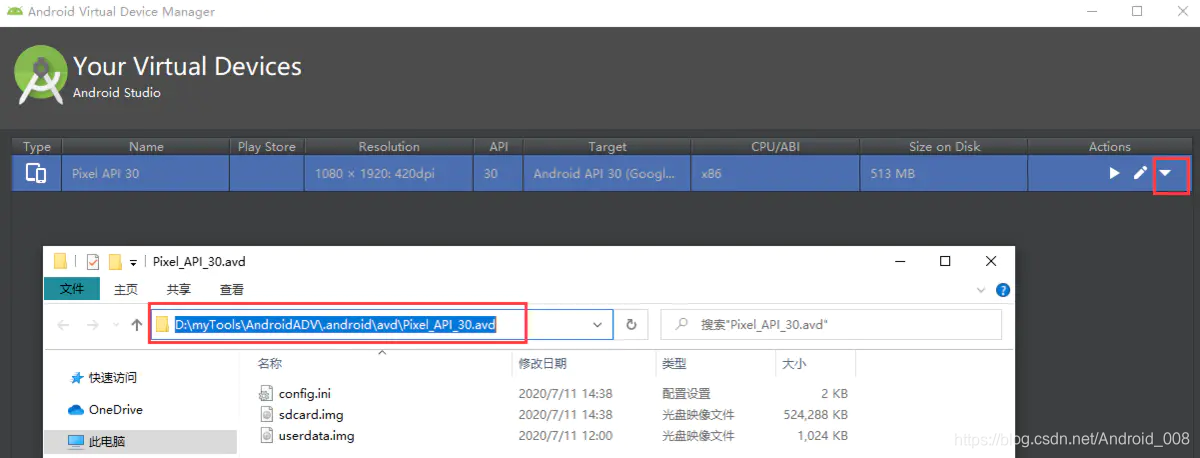Viewport: 1200px width, 458px height.
Task: Select the config.ini file
Action: coord(305,393)
